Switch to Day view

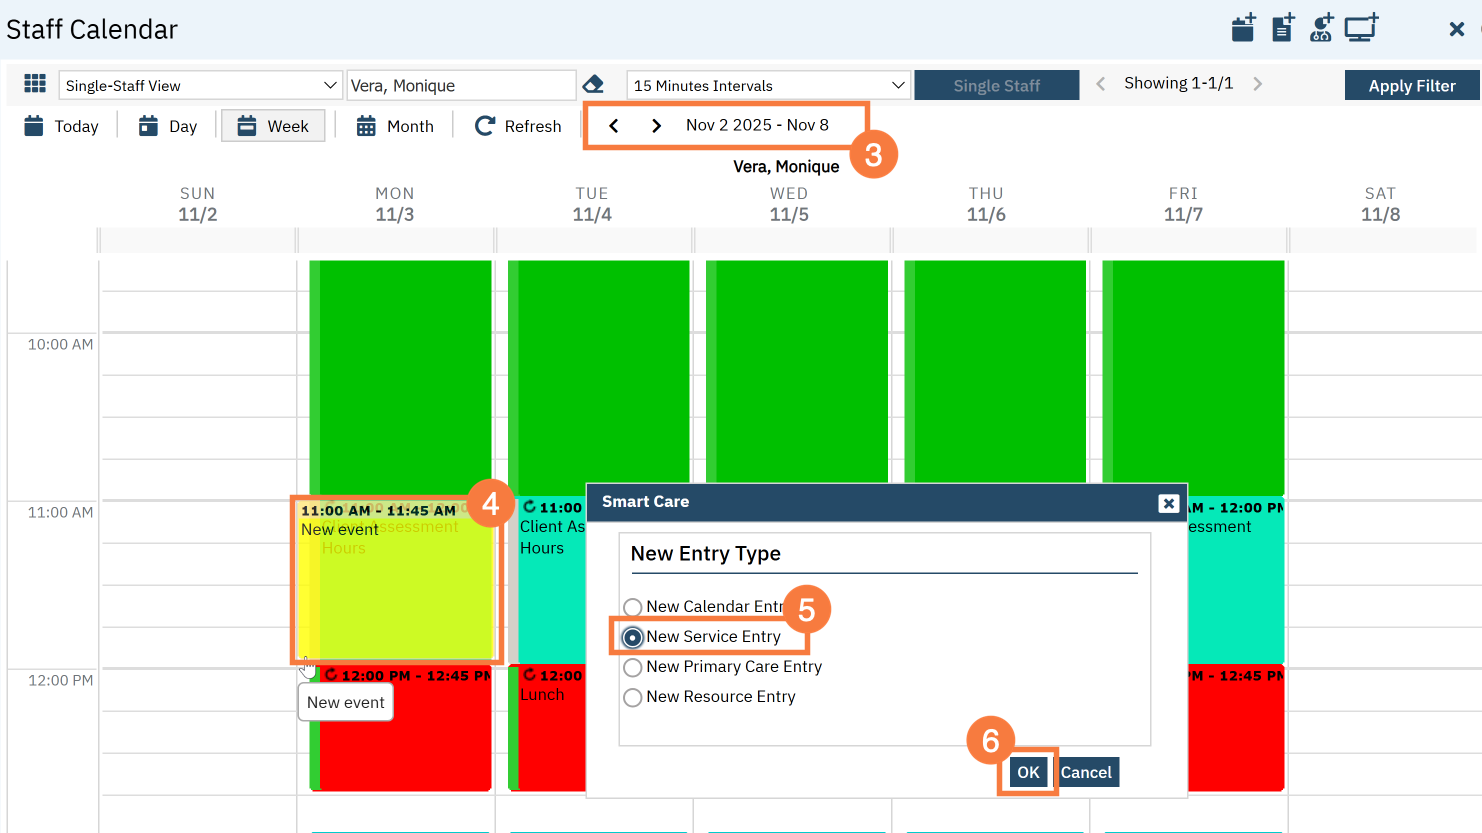(168, 126)
